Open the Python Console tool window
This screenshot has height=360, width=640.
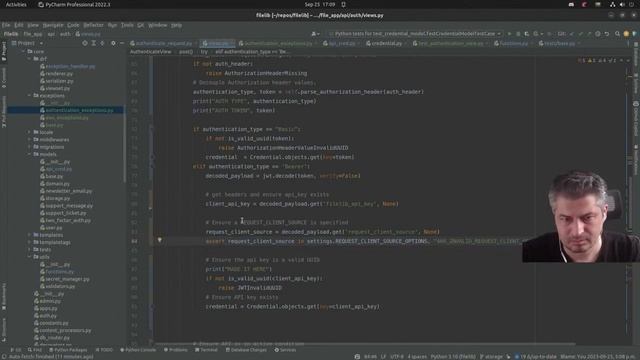[138, 350]
